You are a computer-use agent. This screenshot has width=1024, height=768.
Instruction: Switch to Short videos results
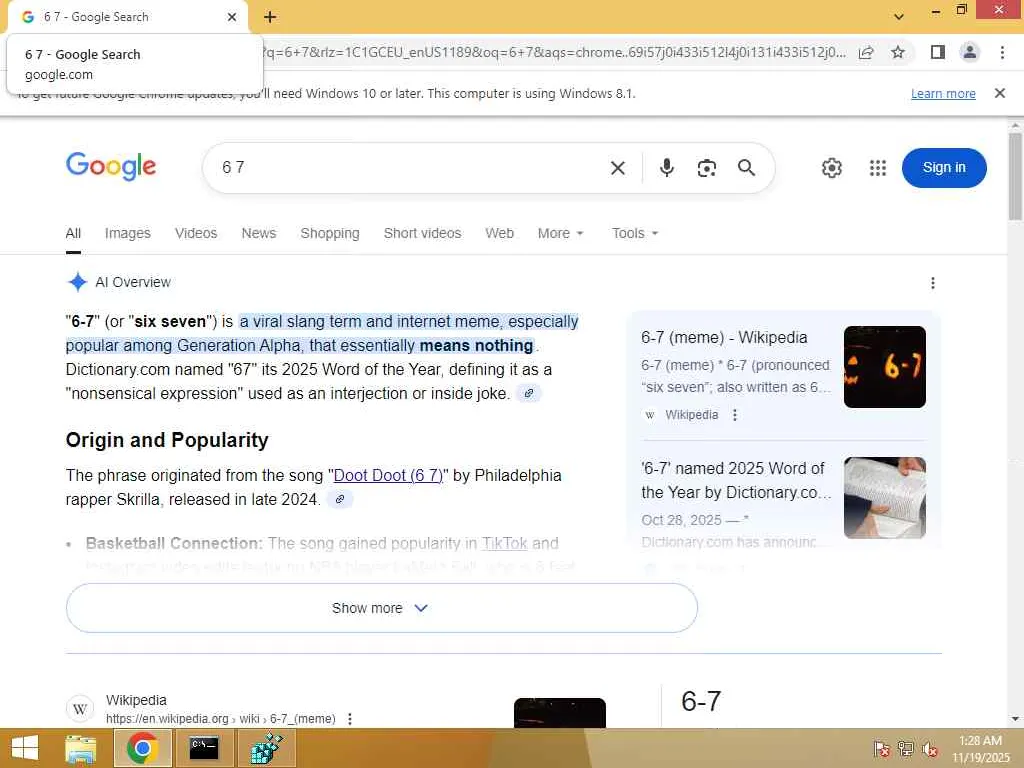coord(422,233)
